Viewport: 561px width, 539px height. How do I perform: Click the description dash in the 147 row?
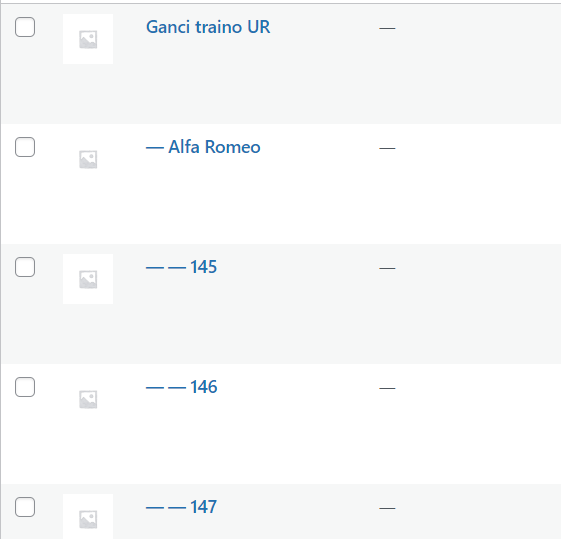[387, 508]
